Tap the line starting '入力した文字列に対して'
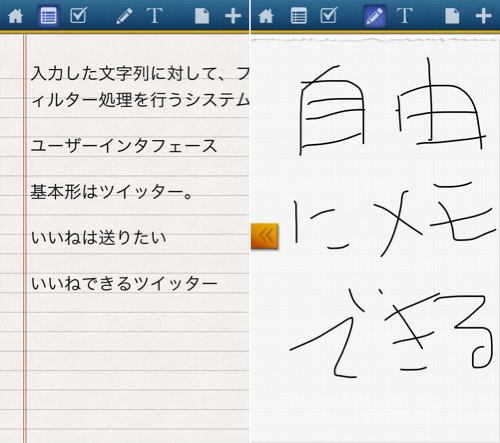The height and width of the screenshot is (443, 500). coord(140,73)
